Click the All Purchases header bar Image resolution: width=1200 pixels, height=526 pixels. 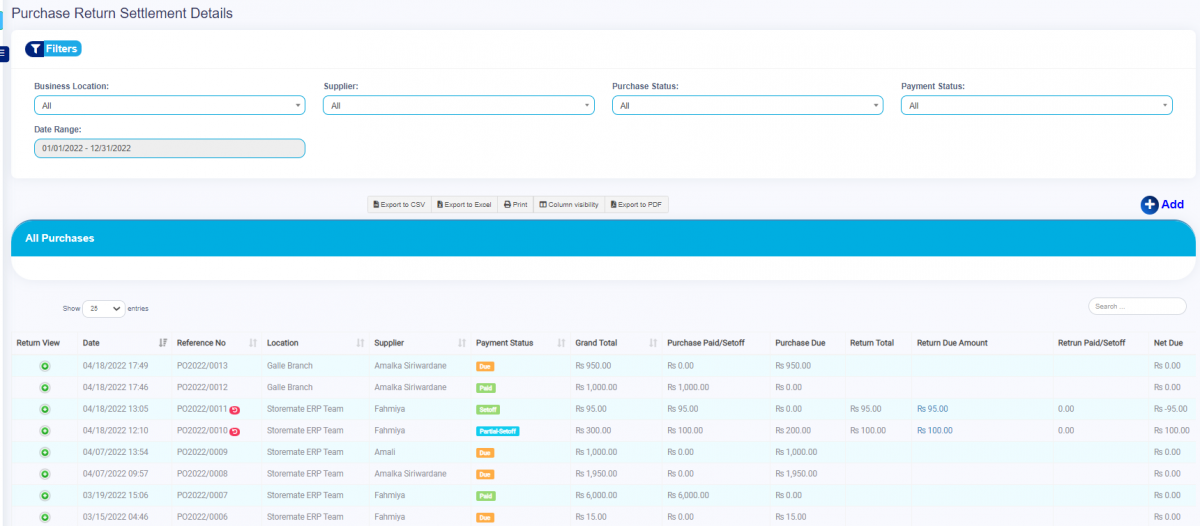603,238
